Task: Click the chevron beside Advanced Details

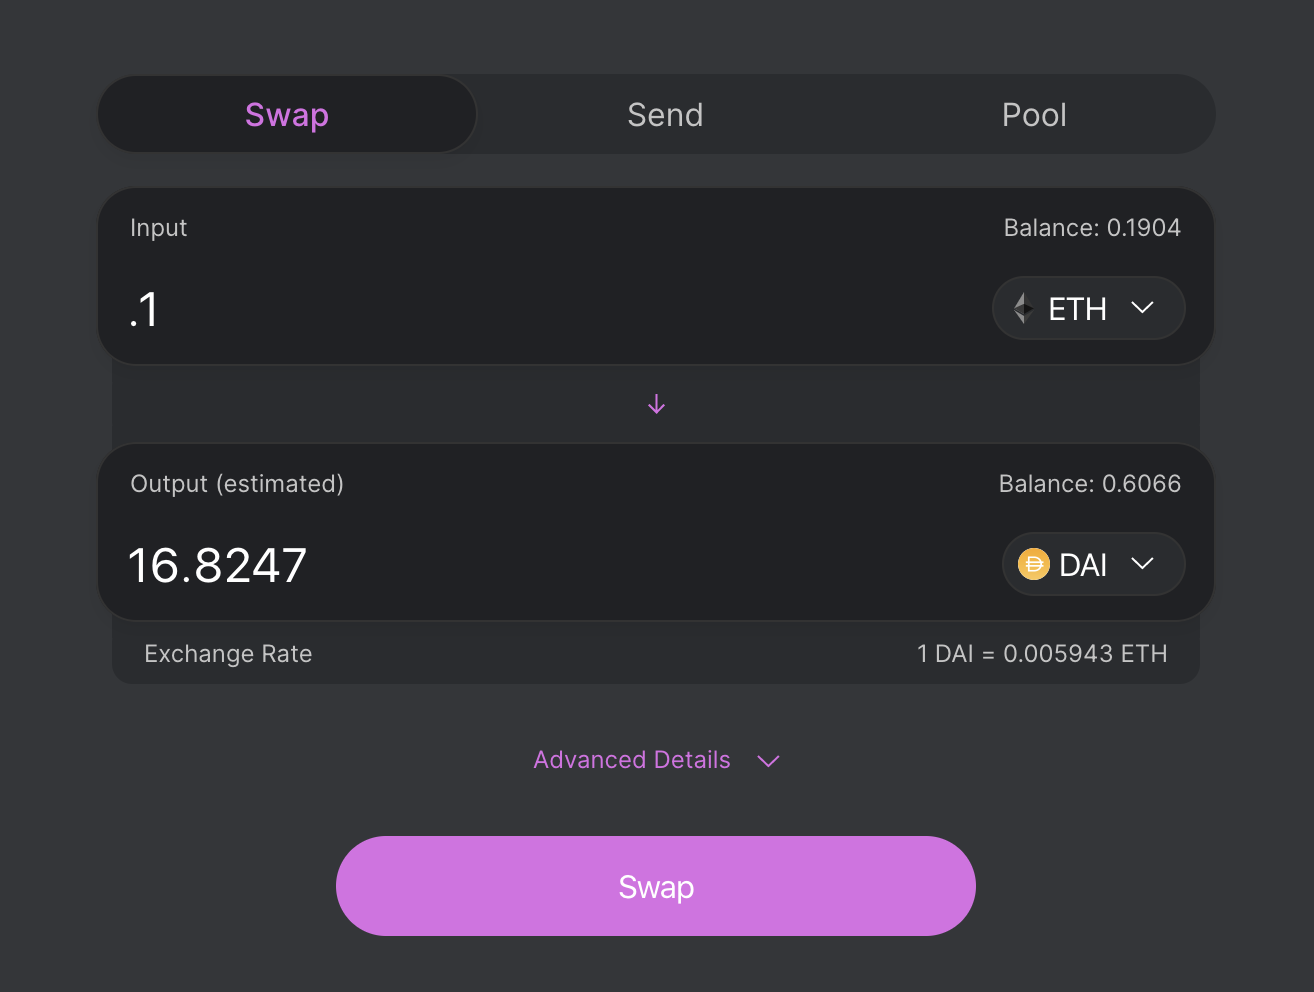Action: coord(768,761)
